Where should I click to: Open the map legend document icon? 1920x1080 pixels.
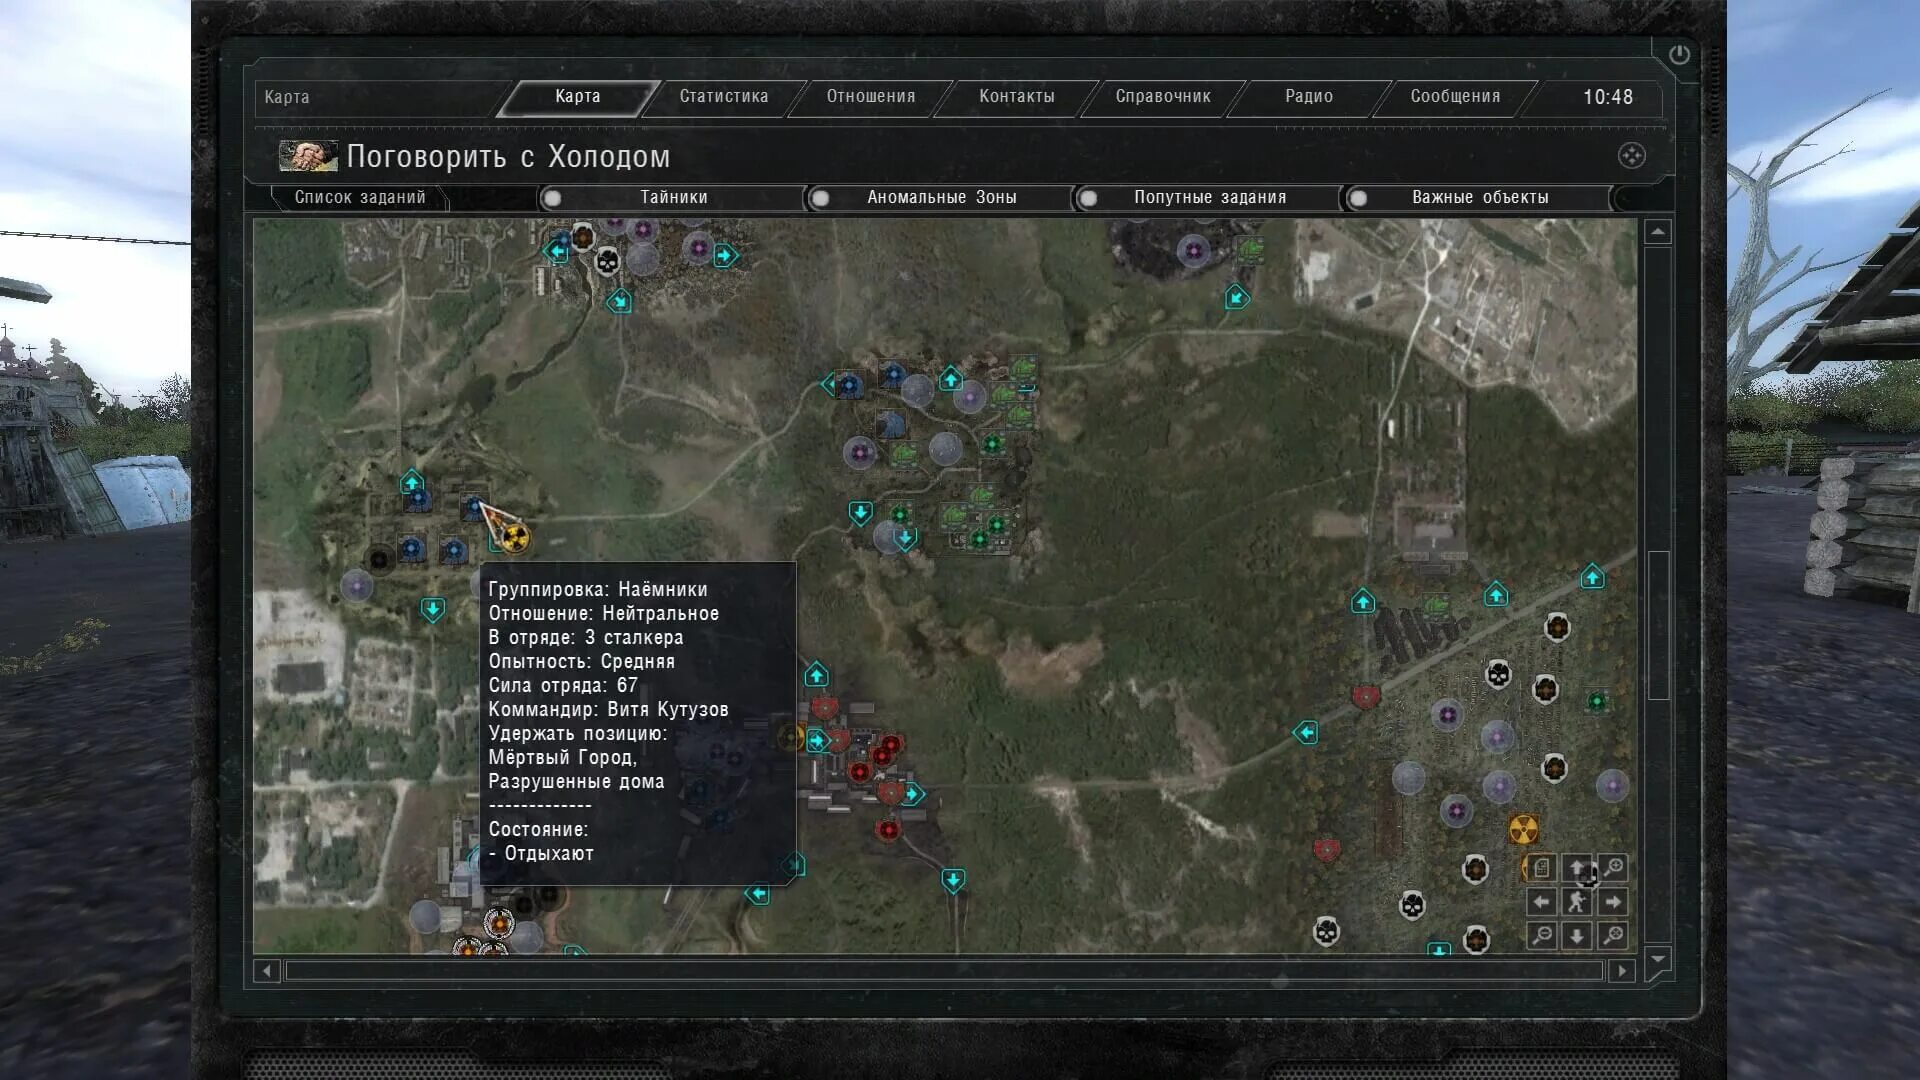click(1542, 868)
